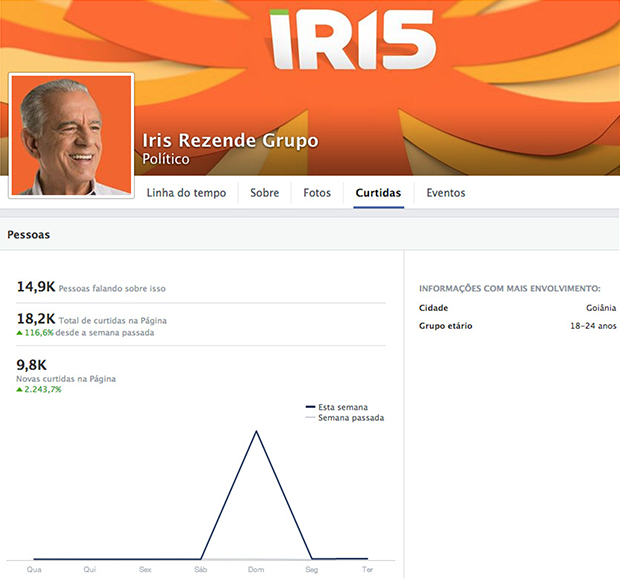This screenshot has width=620, height=579.
Task: Click the 116,6% growth percentage
Action: pyautogui.click(x=39, y=333)
